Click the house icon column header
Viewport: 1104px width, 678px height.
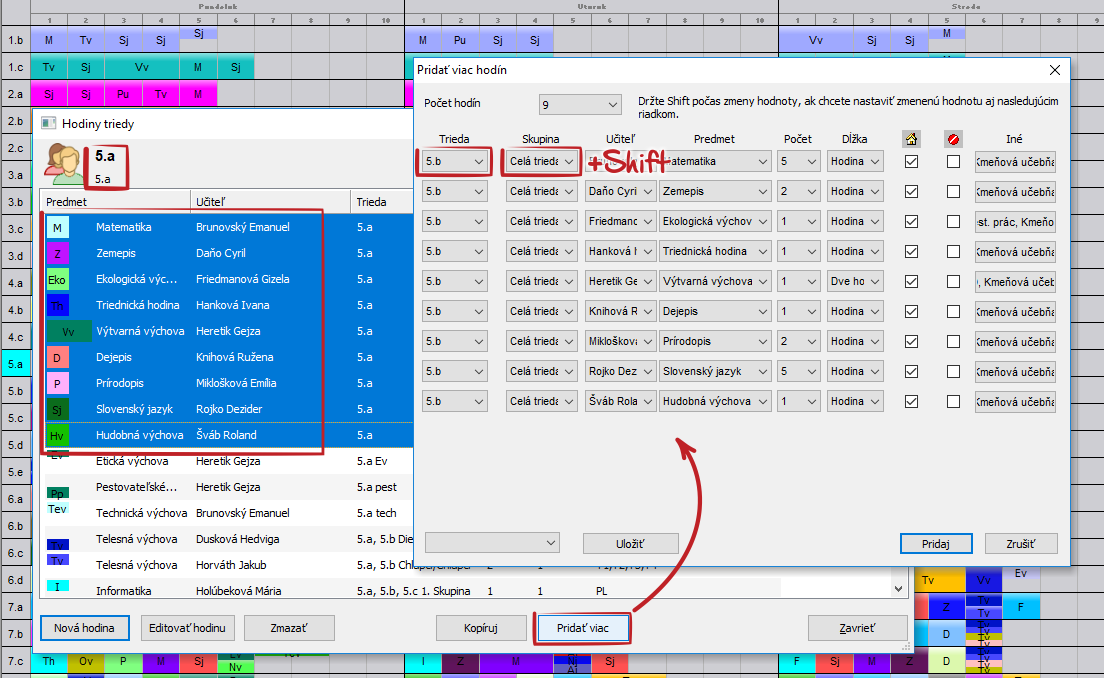click(x=911, y=139)
